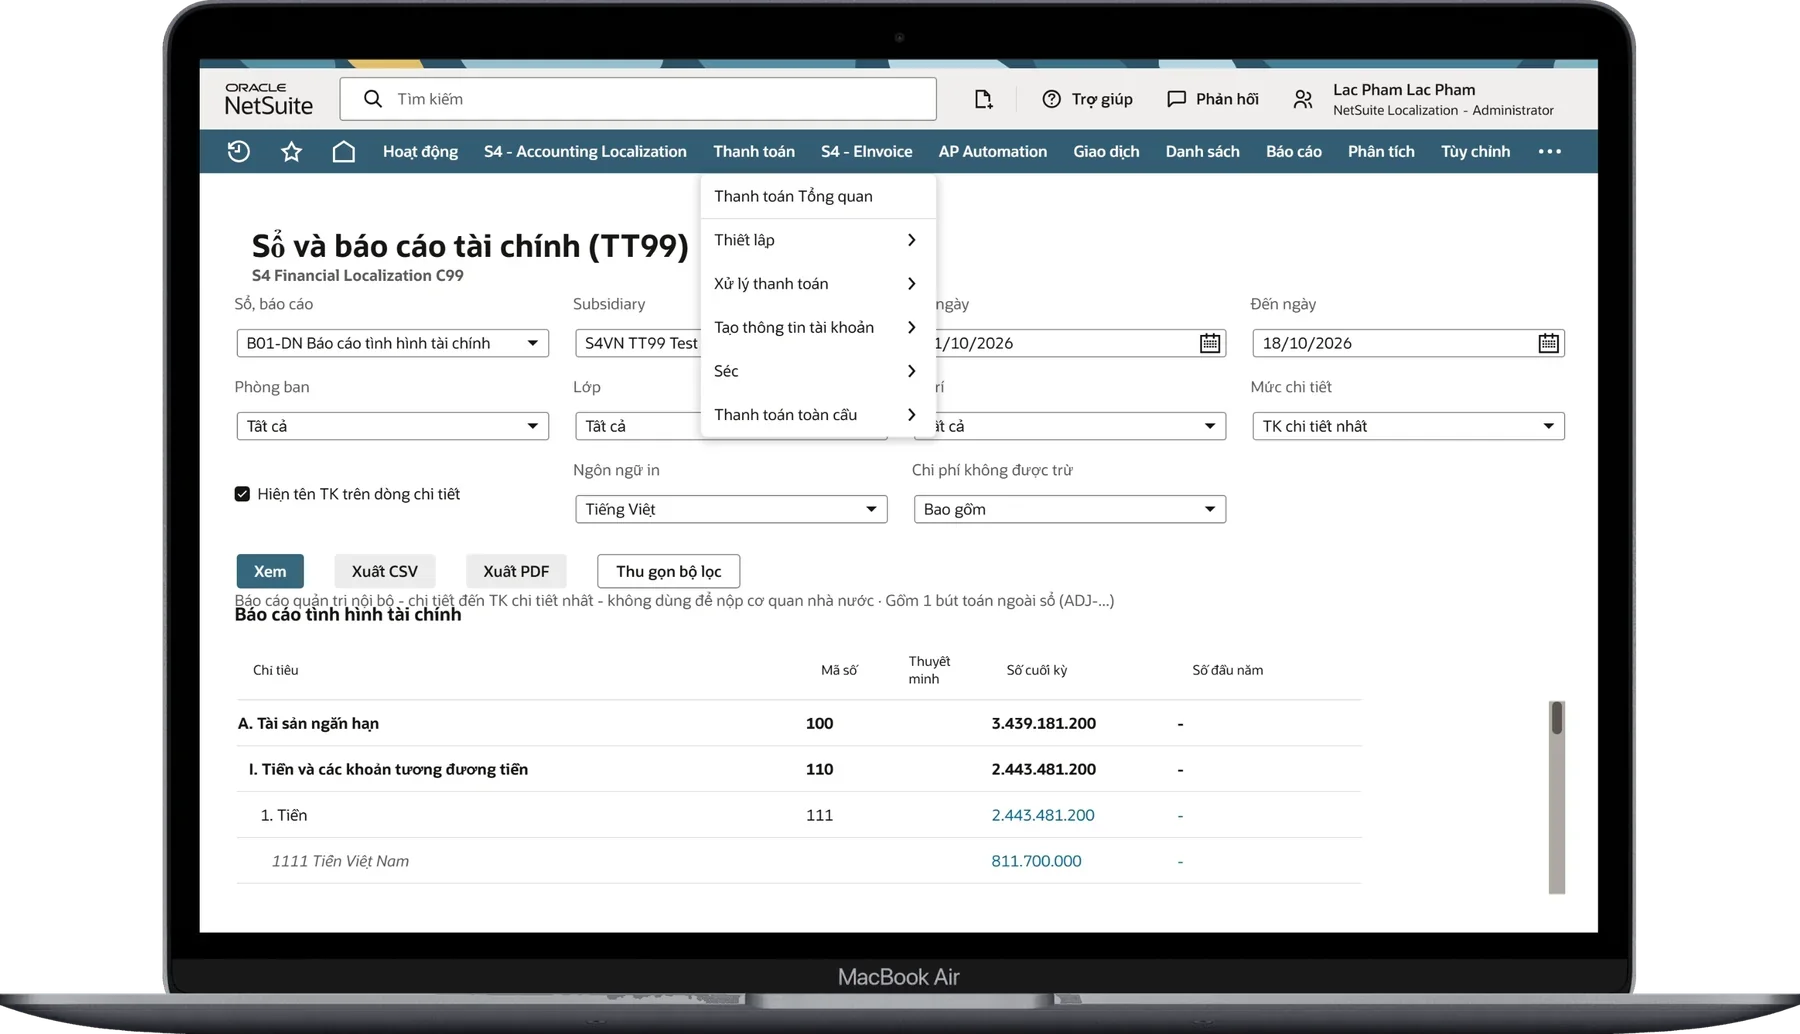This screenshot has height=1034, width=1800.
Task: Open the S4 - EInvoice menu
Action: [866, 151]
